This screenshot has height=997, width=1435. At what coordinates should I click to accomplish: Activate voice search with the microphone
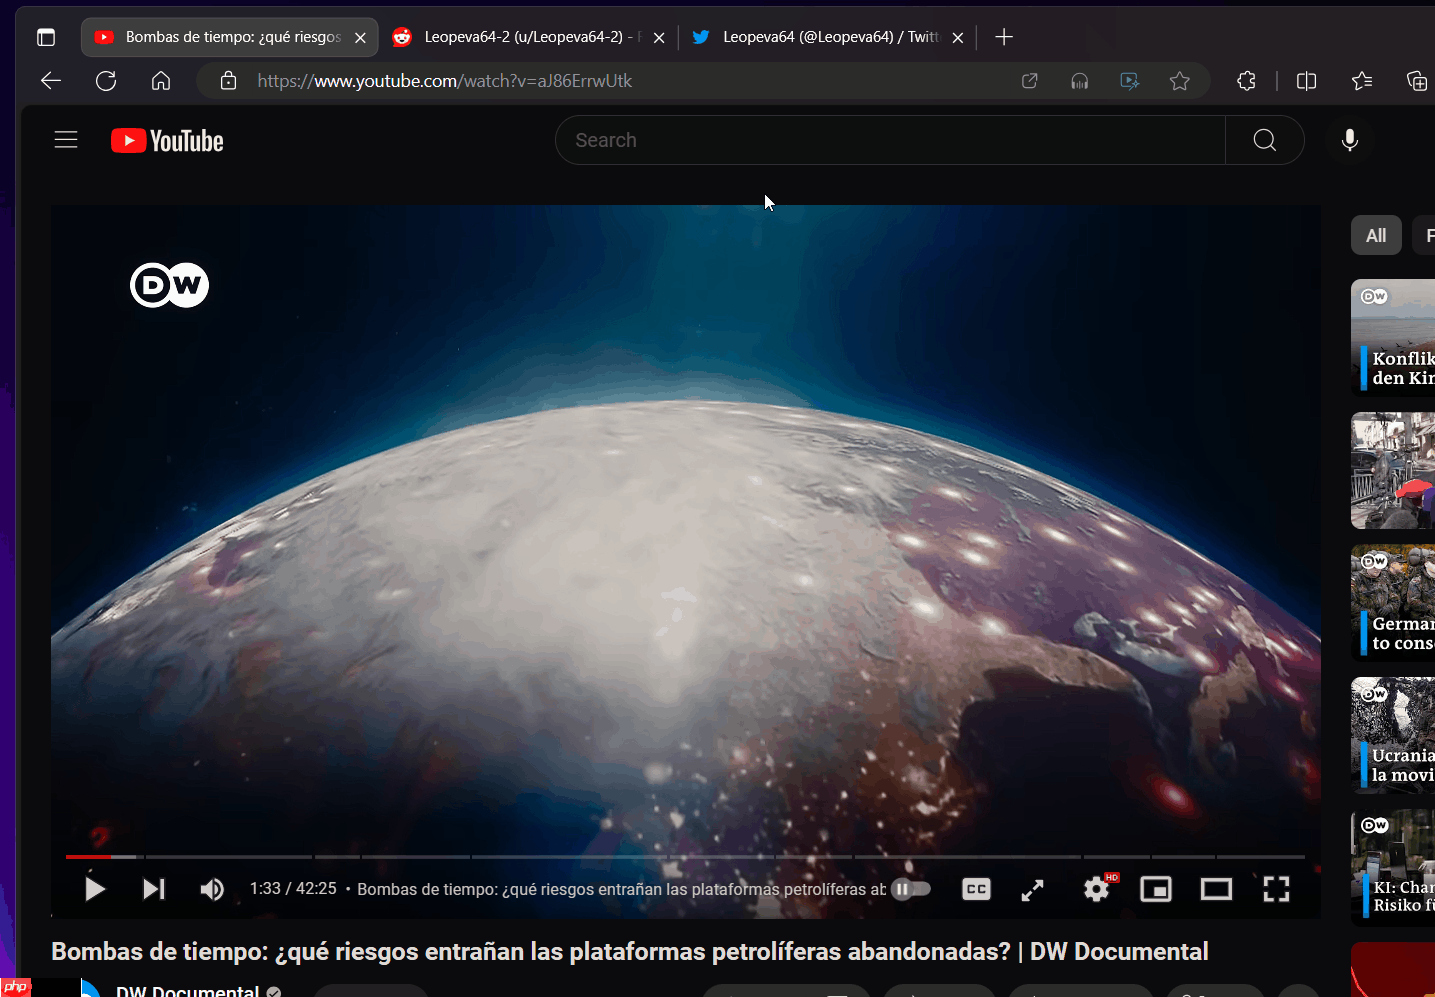pos(1349,140)
